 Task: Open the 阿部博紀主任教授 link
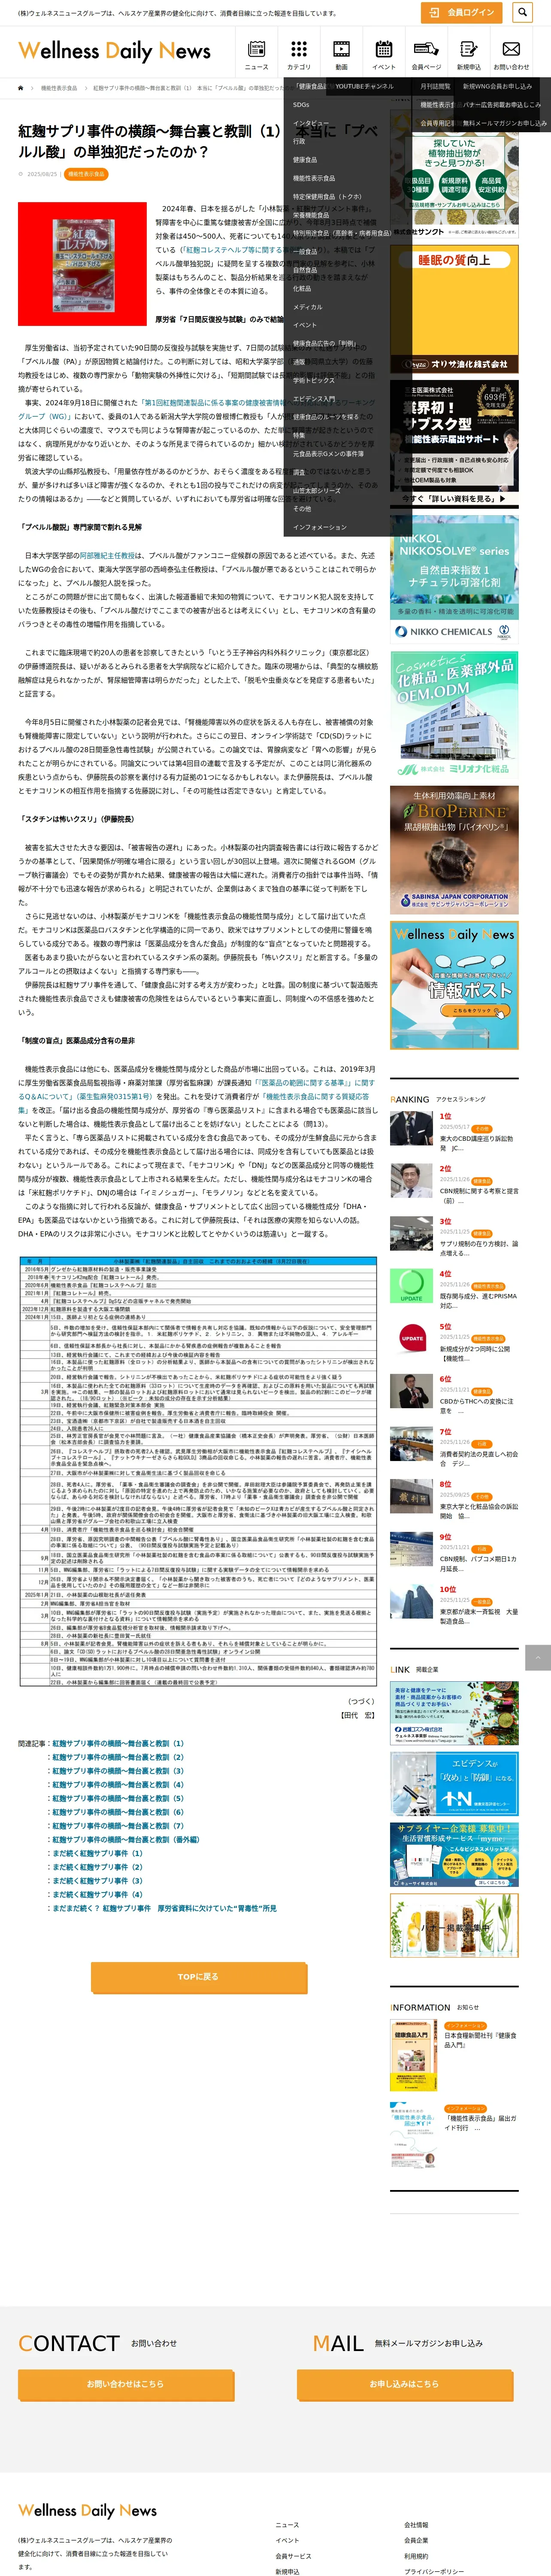tap(107, 555)
